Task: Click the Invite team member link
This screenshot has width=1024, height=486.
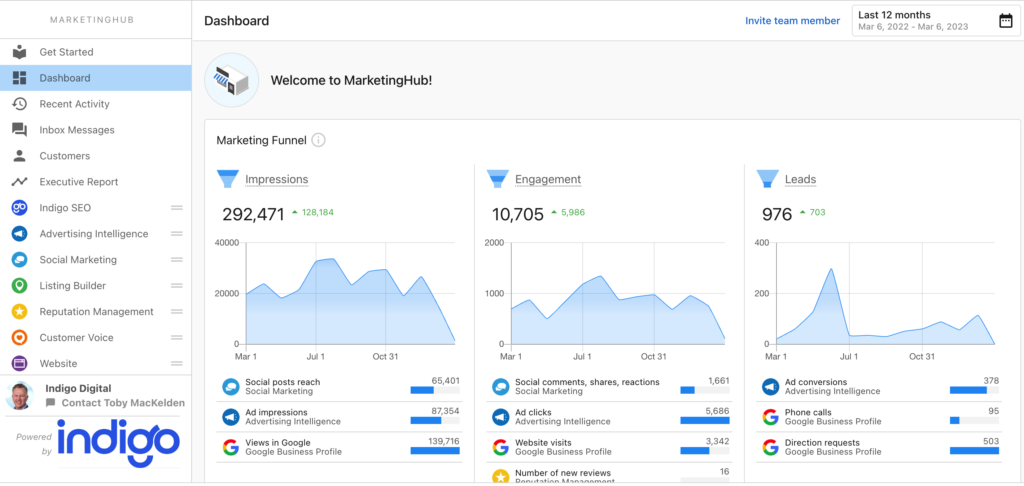Action: click(792, 21)
